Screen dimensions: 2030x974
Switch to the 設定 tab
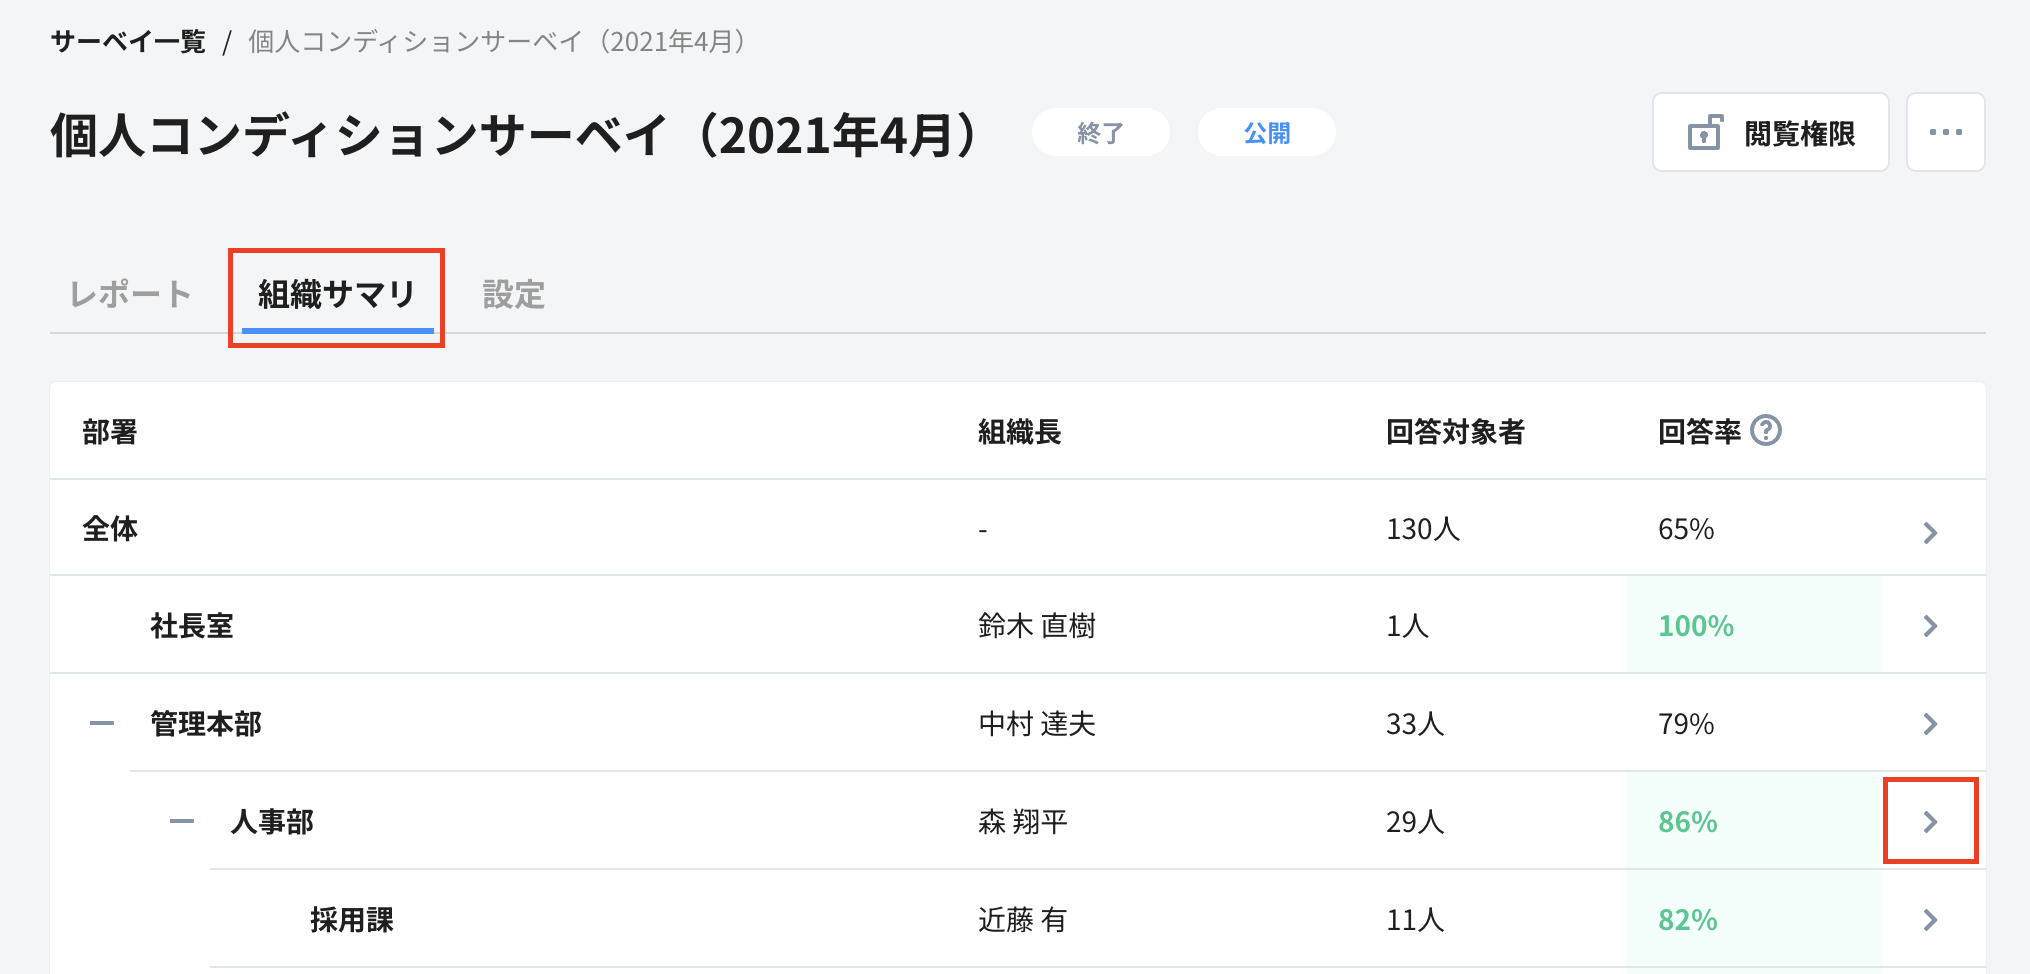click(x=514, y=294)
